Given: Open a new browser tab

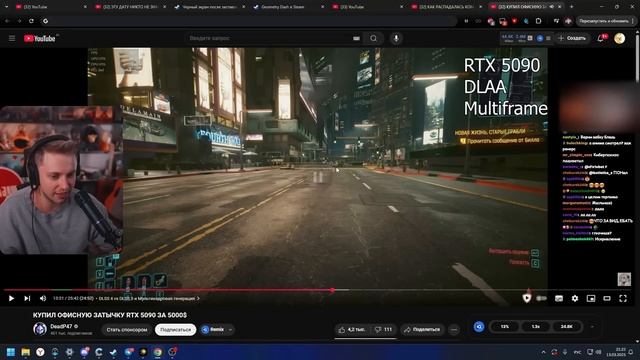Looking at the screenshot, I should (x=571, y=7).
